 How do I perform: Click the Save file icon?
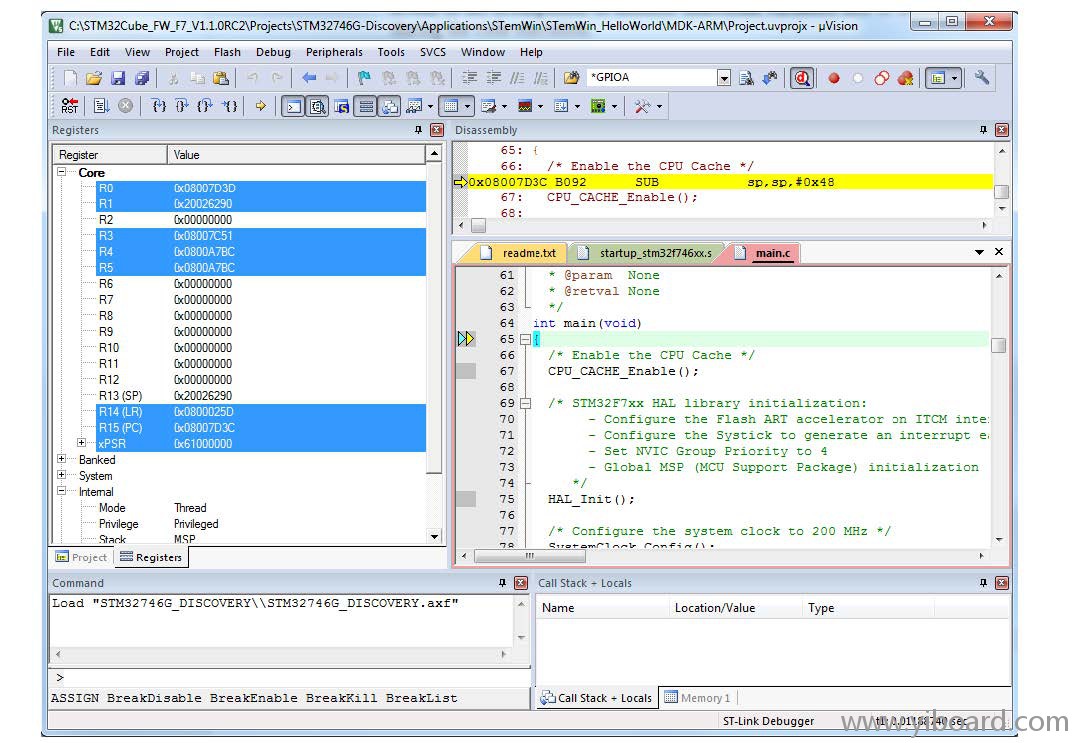coord(118,78)
